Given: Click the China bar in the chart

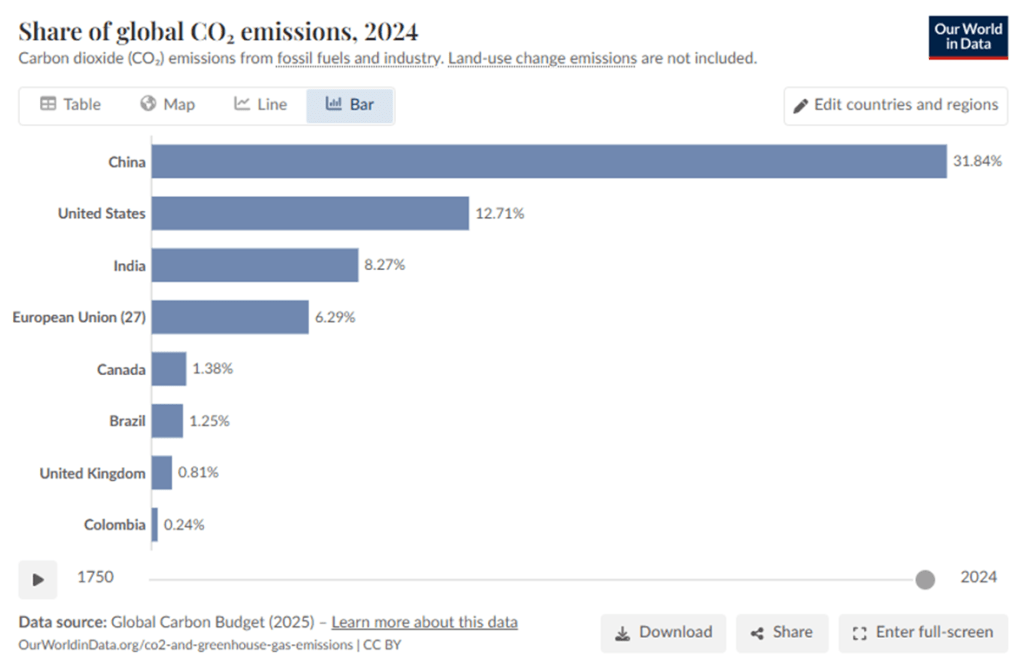Looking at the screenshot, I should 548,161.
